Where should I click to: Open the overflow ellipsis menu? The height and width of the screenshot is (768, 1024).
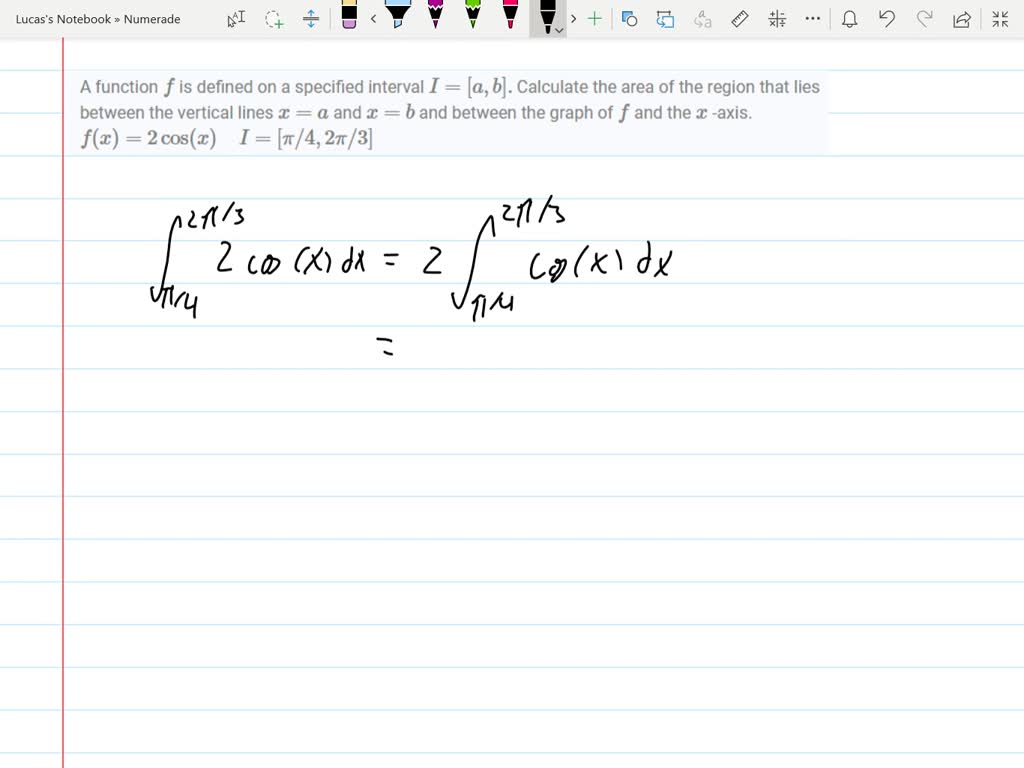point(812,18)
